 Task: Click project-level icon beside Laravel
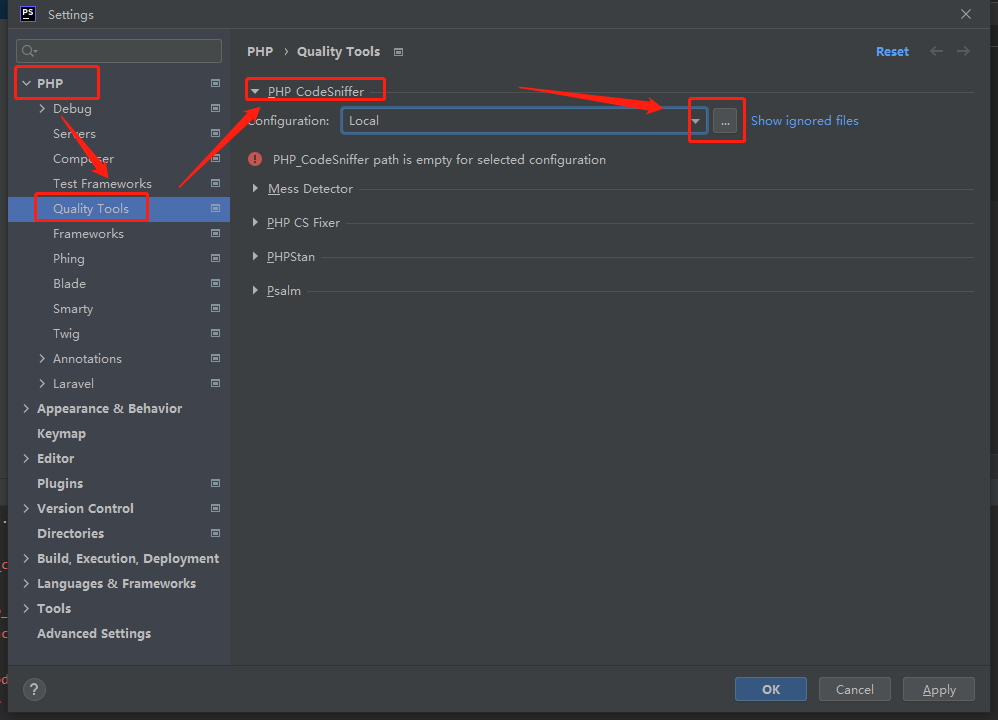(215, 383)
